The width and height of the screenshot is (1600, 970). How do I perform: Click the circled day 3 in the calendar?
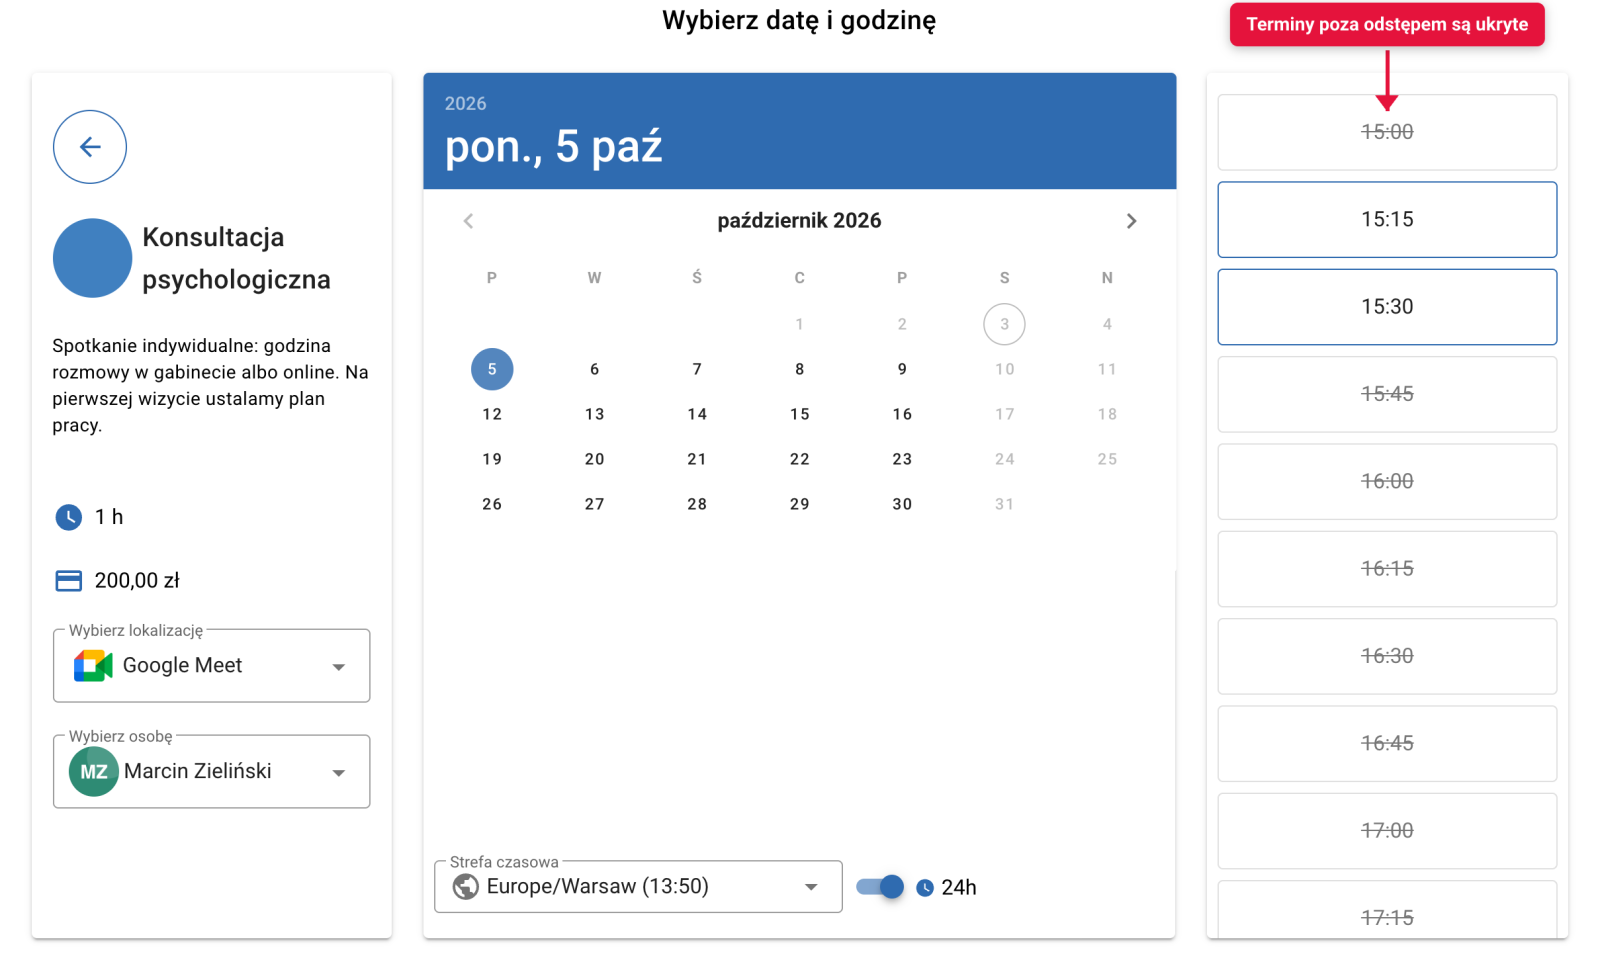[x=1004, y=324]
